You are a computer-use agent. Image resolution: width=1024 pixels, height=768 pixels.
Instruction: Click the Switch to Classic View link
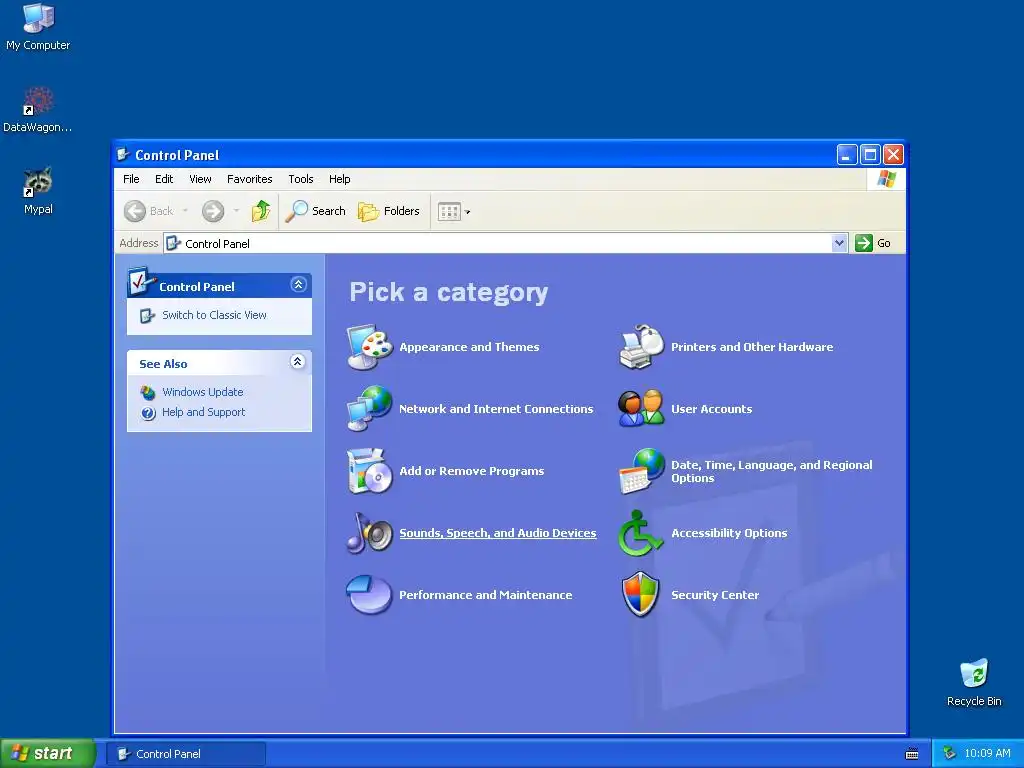[214, 315]
